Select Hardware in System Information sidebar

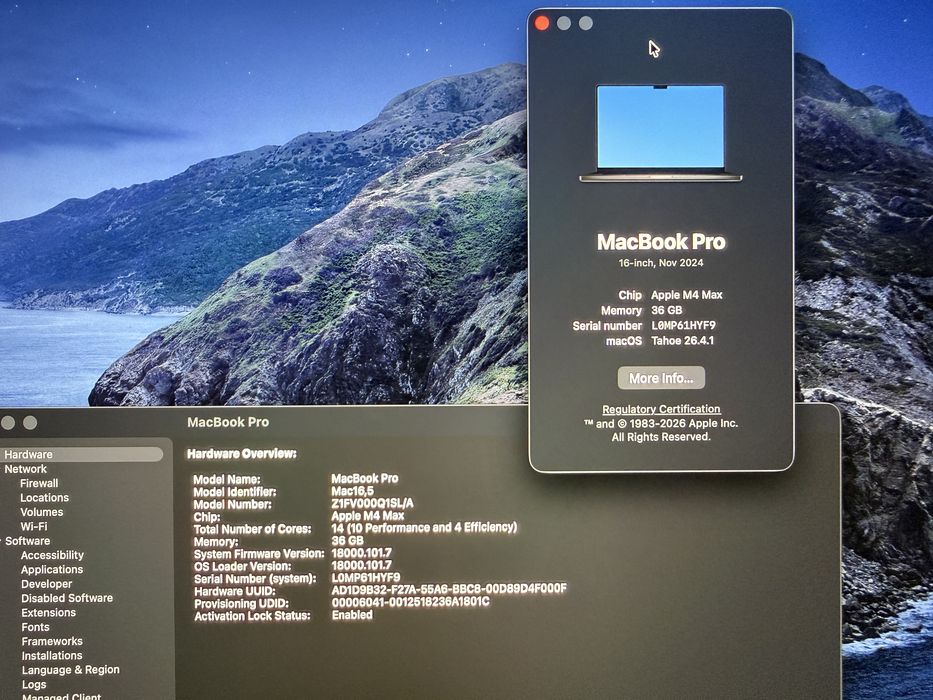[x=82, y=454]
